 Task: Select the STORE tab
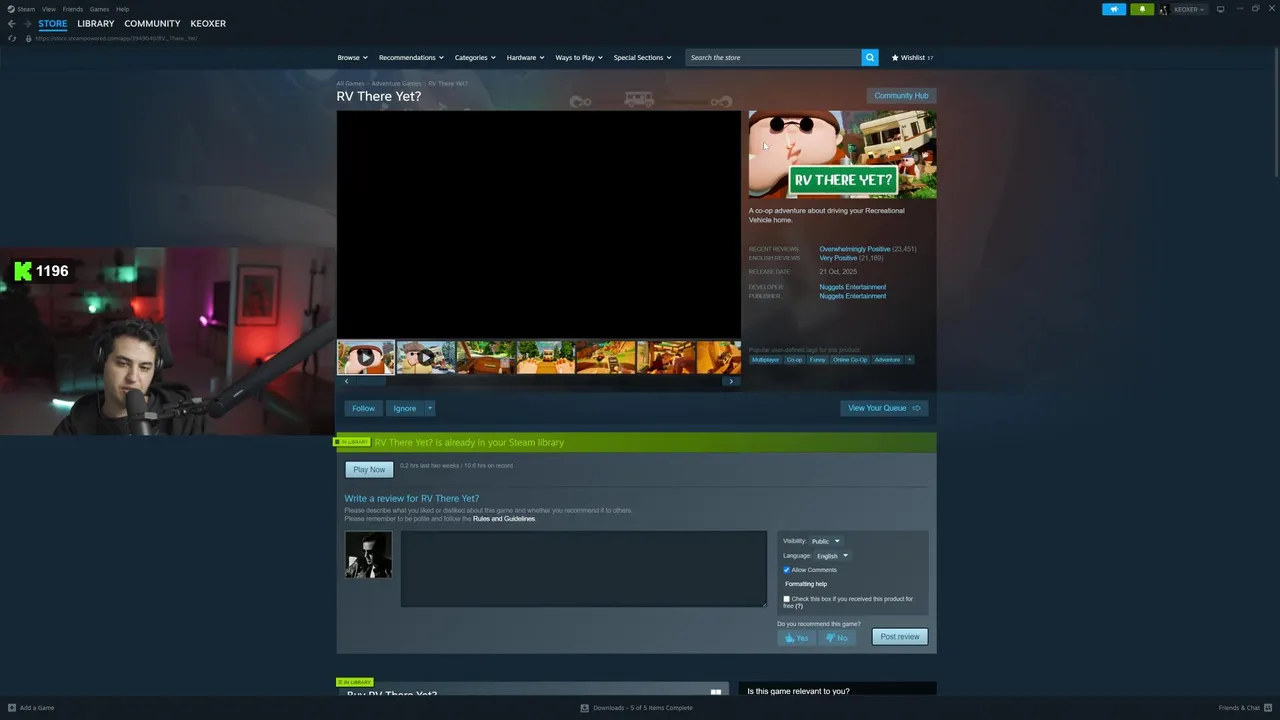53,23
